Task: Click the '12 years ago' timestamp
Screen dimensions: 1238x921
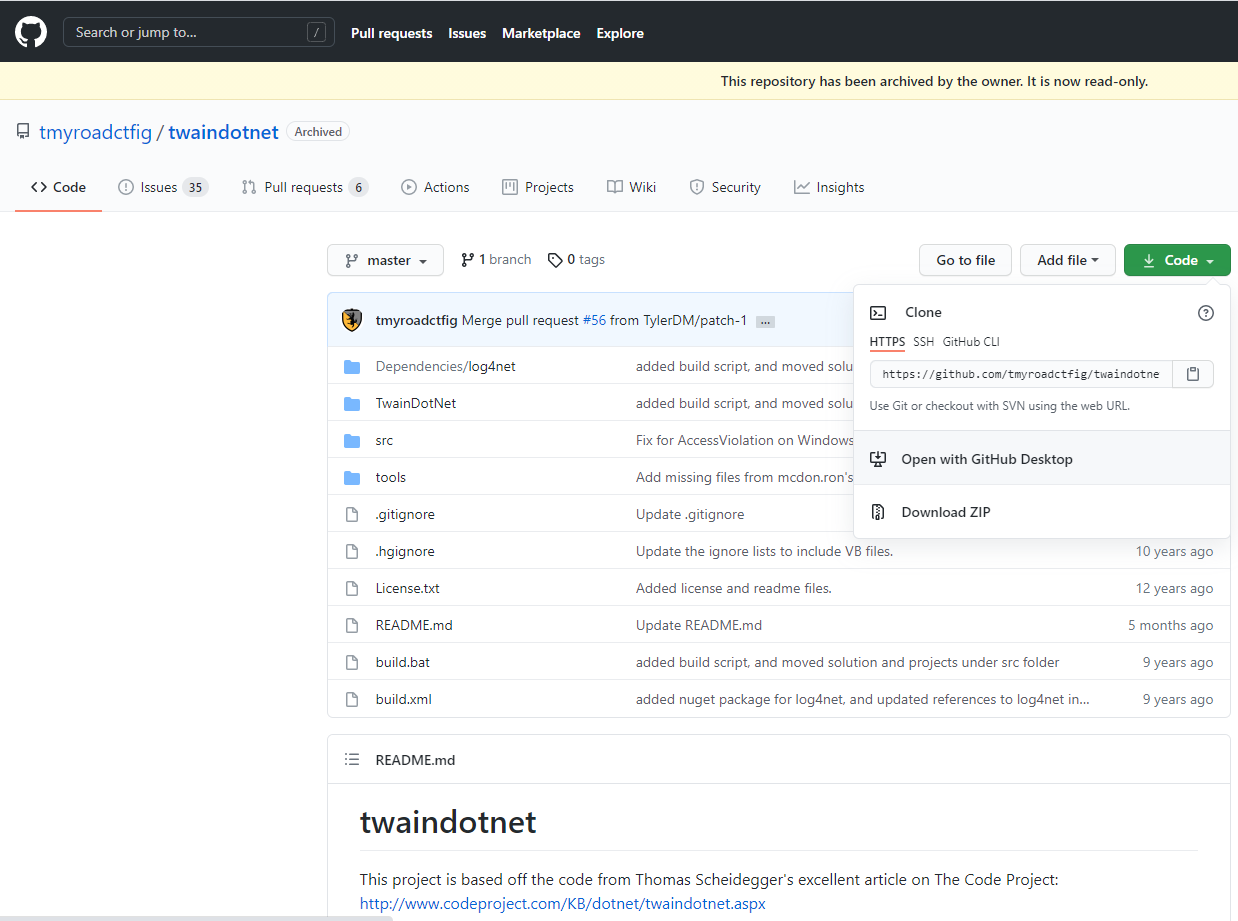Action: pyautogui.click(x=1174, y=588)
